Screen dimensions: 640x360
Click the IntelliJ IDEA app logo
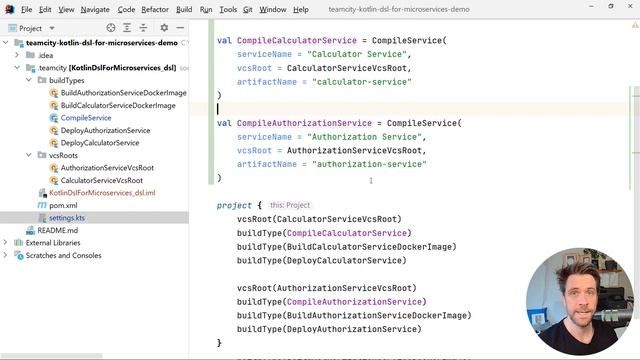pos(9,9)
